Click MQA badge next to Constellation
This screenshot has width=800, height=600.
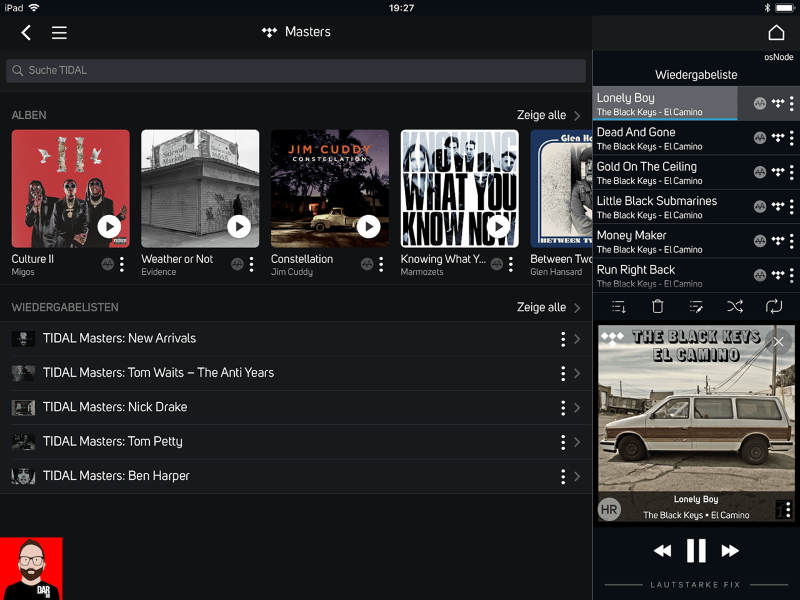(366, 264)
